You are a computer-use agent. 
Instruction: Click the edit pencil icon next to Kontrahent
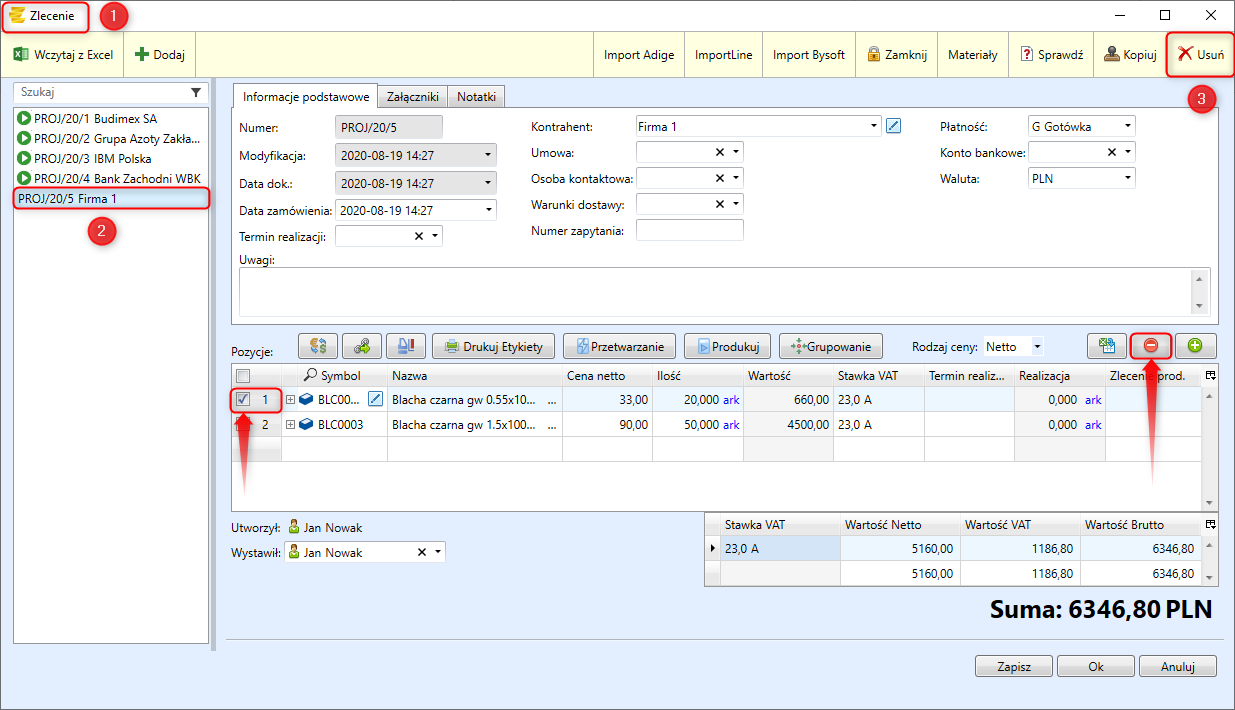(894, 126)
